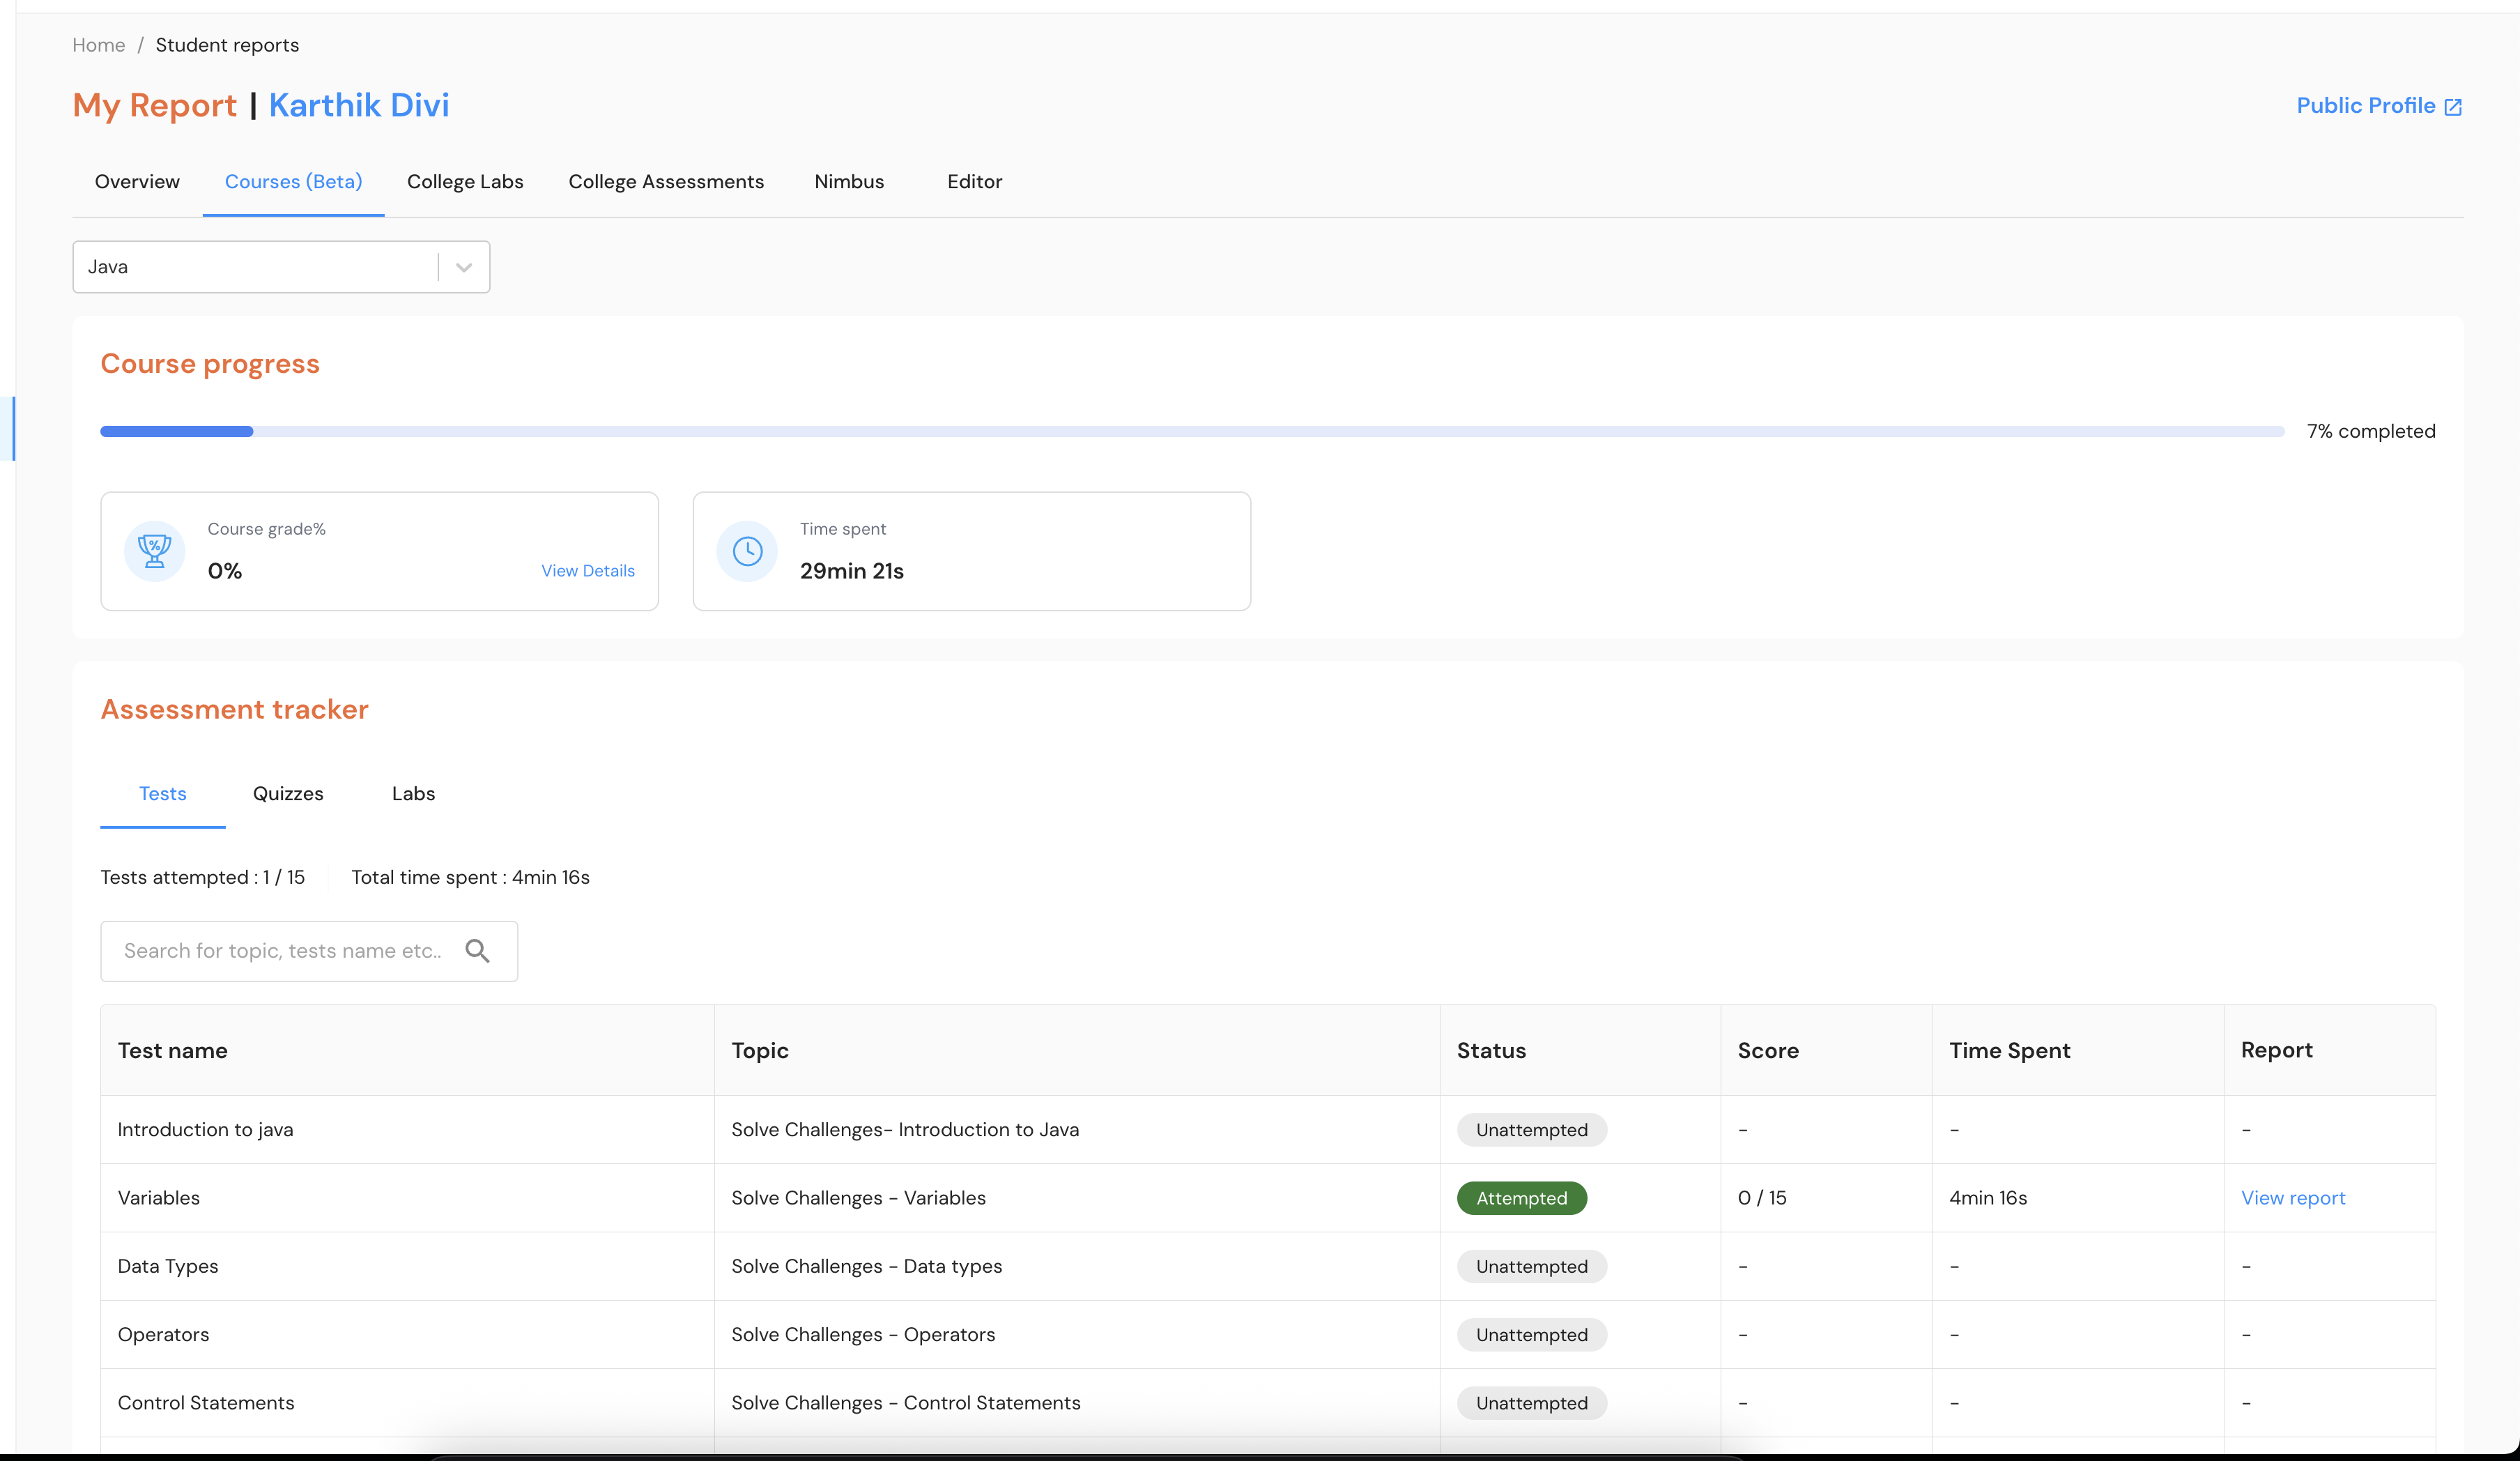
Task: Click the trophy course grade icon
Action: point(154,551)
